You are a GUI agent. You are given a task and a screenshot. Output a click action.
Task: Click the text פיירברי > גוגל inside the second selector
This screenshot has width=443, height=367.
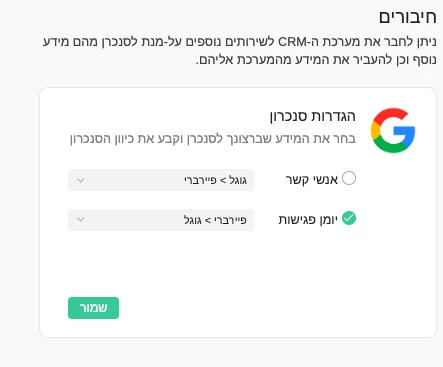(215, 220)
